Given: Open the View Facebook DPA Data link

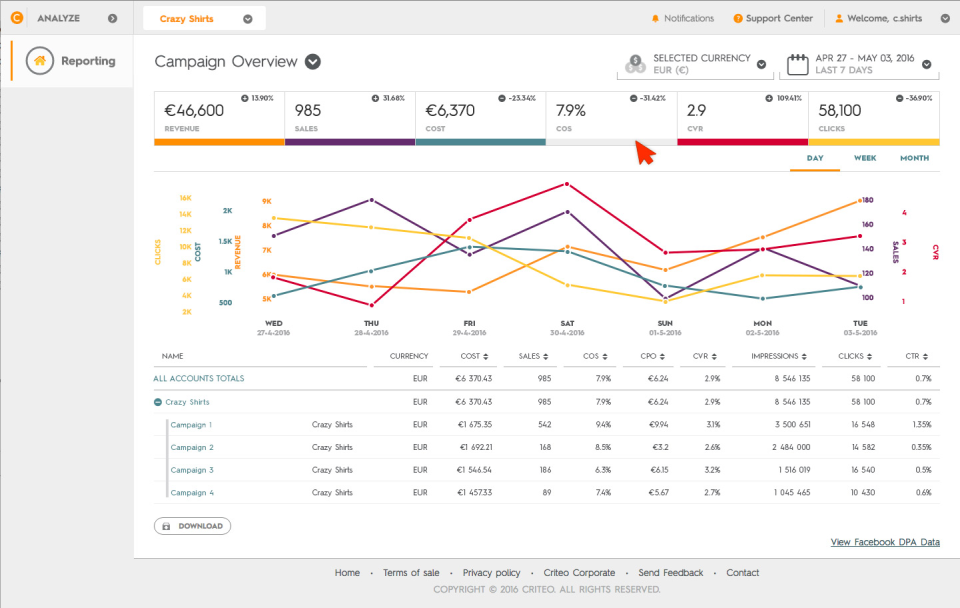Looking at the screenshot, I should pyautogui.click(x=884, y=541).
